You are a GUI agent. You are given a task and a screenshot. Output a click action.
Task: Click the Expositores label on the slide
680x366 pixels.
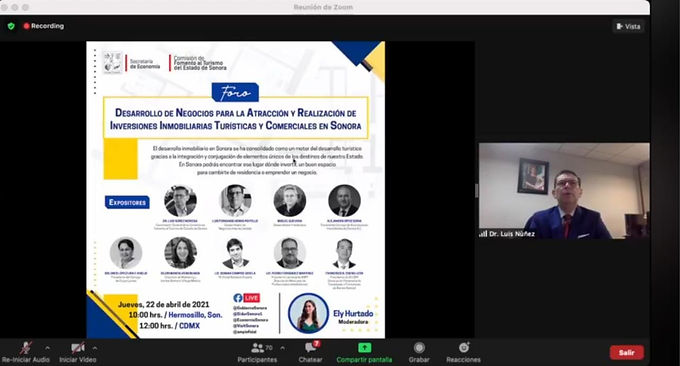127,203
